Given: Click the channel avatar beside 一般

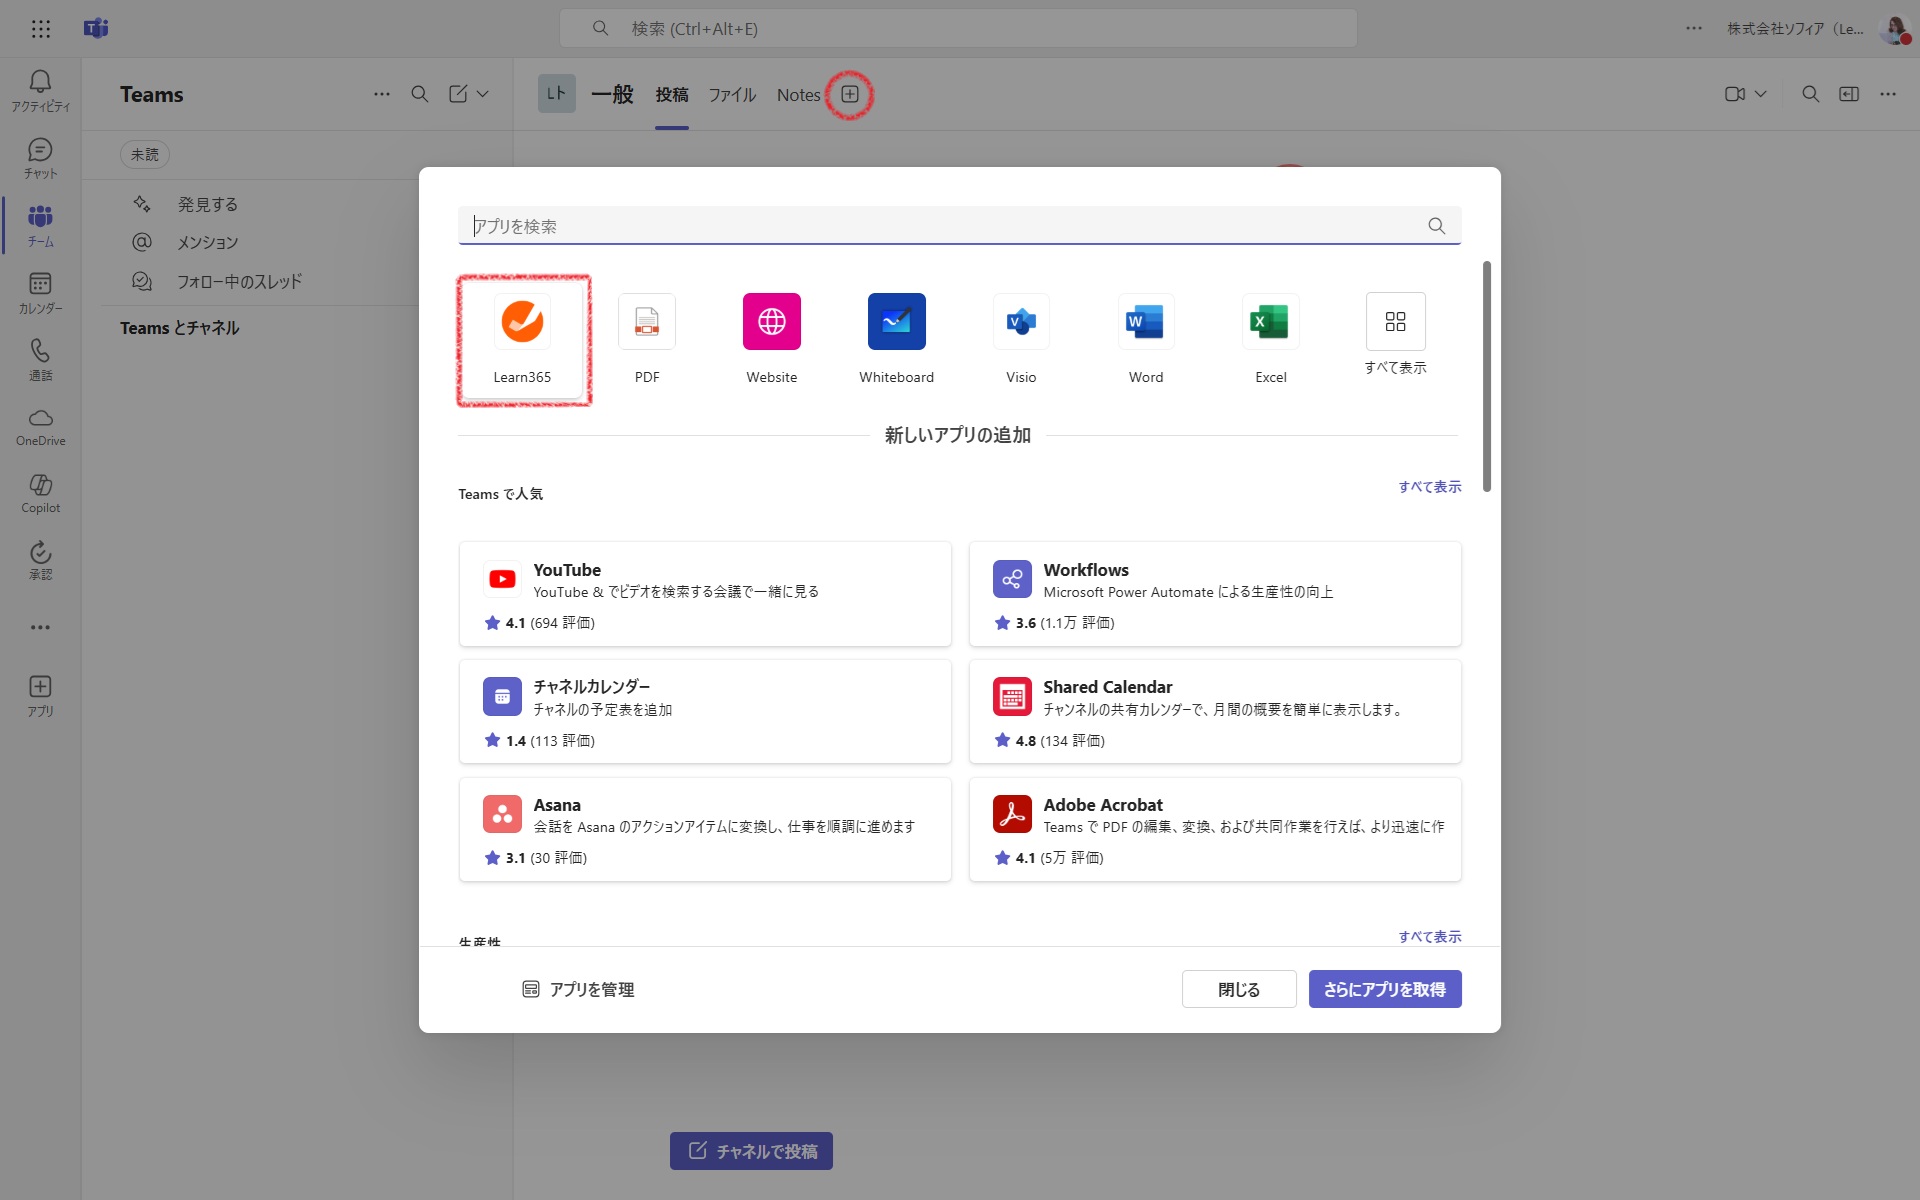Looking at the screenshot, I should pos(557,94).
